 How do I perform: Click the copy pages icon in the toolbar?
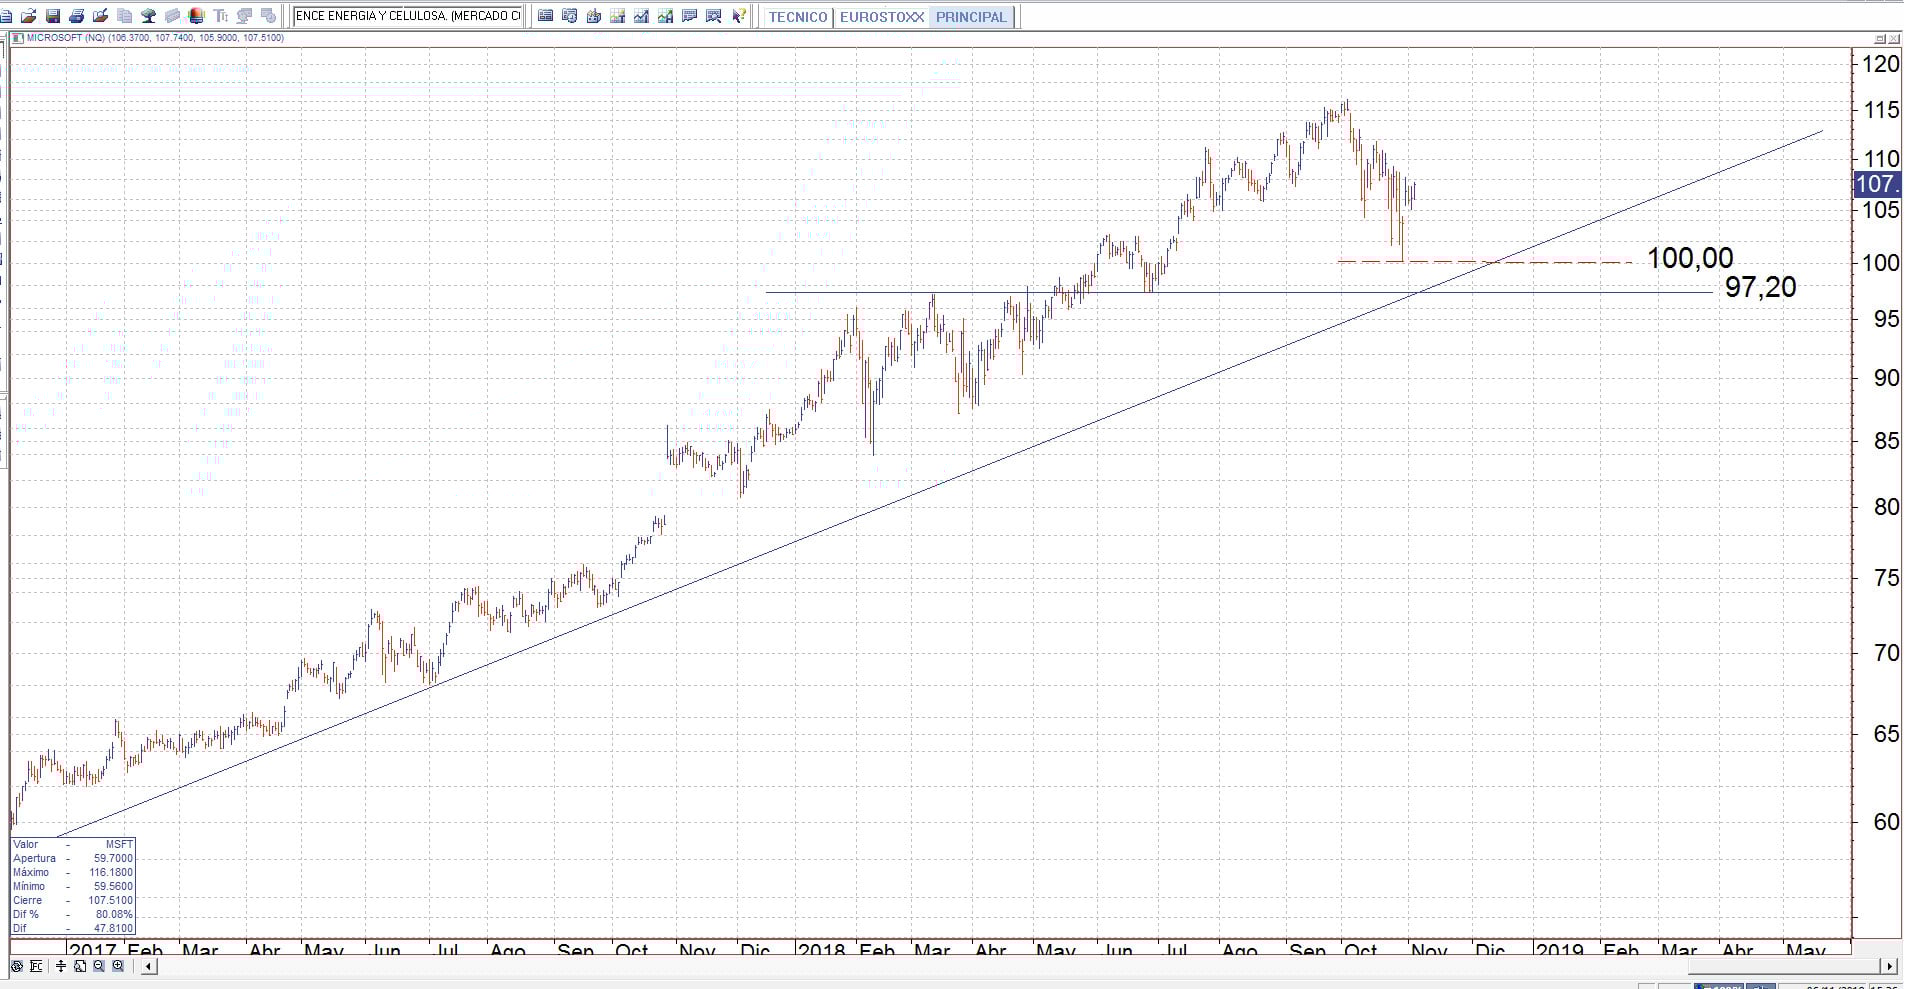[x=125, y=16]
